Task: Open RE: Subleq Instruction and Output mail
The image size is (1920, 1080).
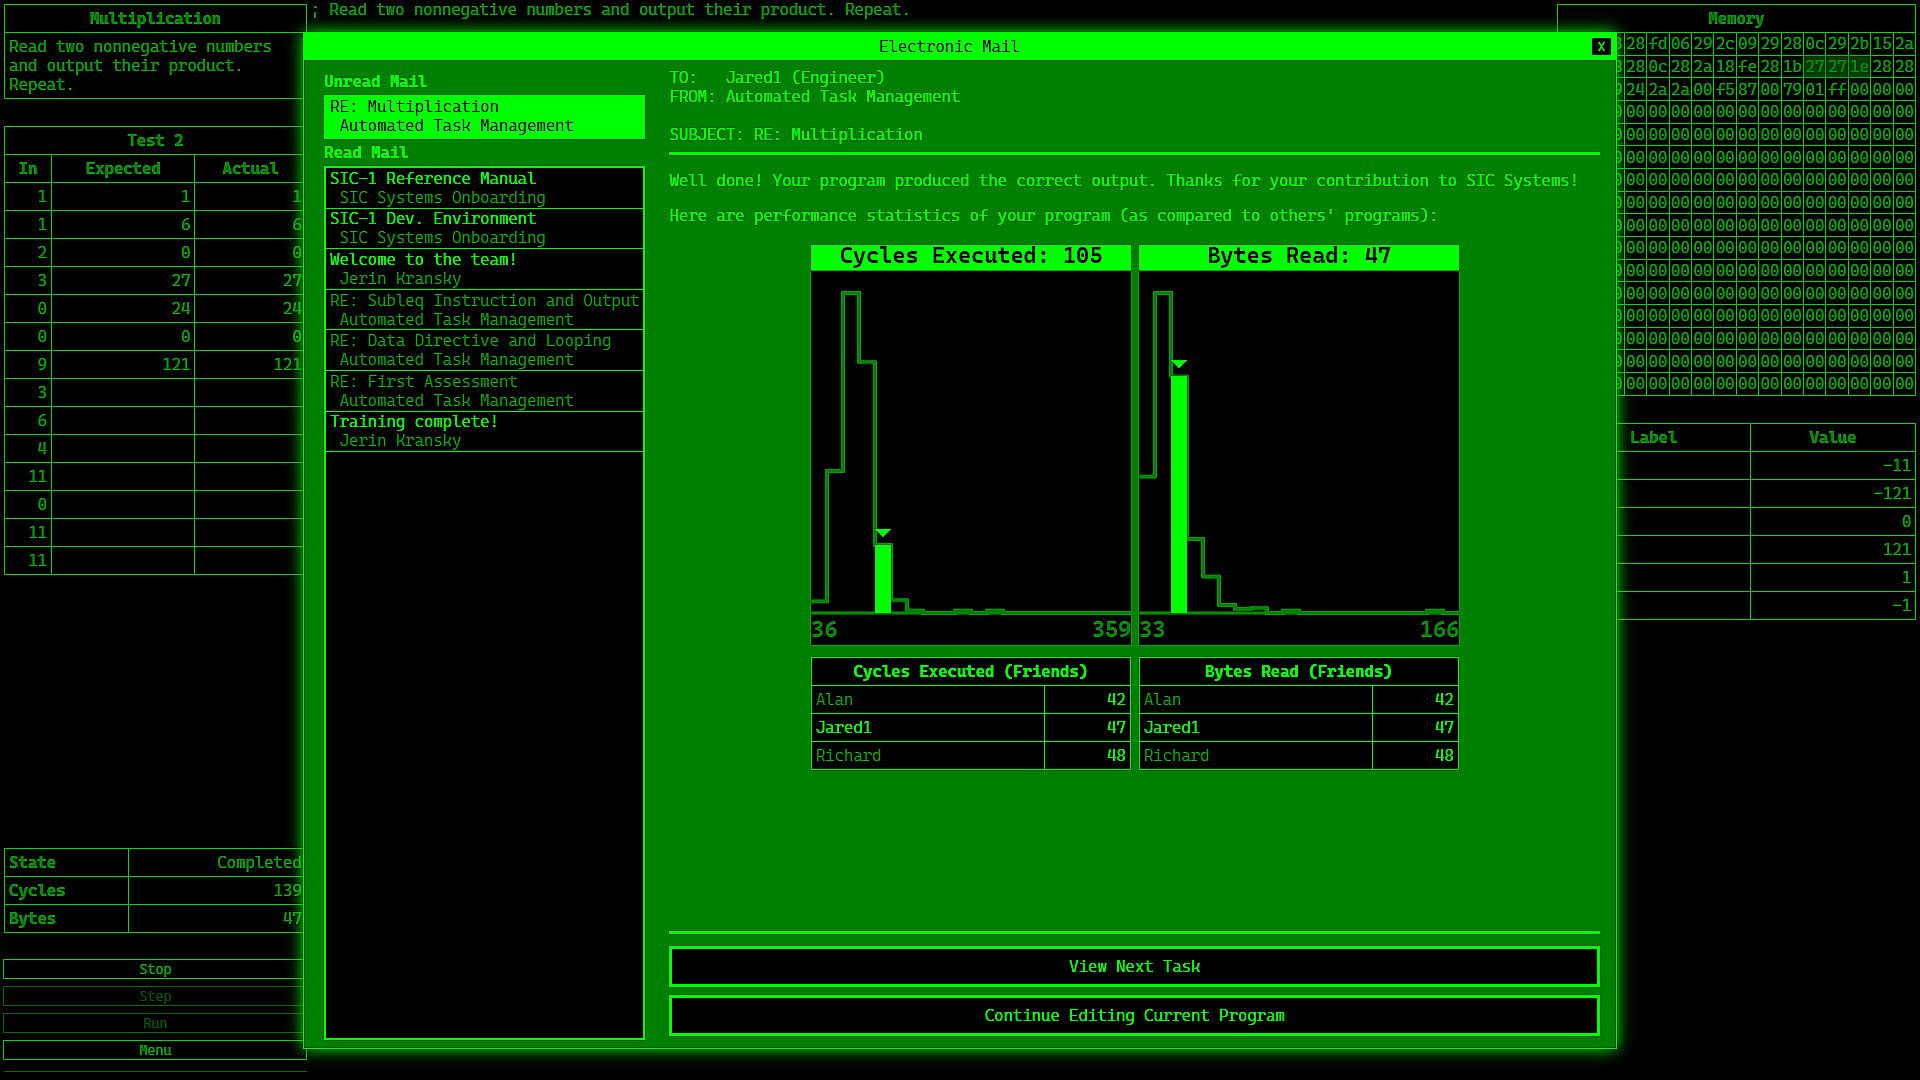Action: pyautogui.click(x=484, y=310)
